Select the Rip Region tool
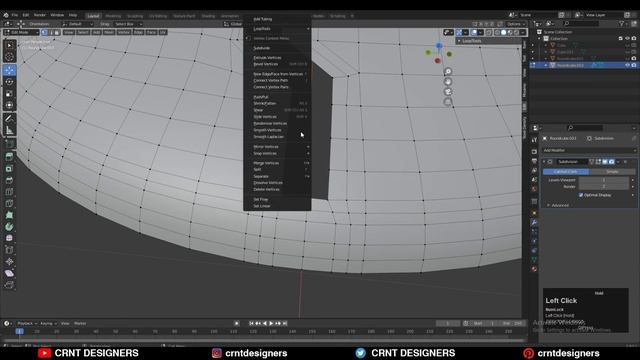Screen dimensions: 640x360 (9, 285)
